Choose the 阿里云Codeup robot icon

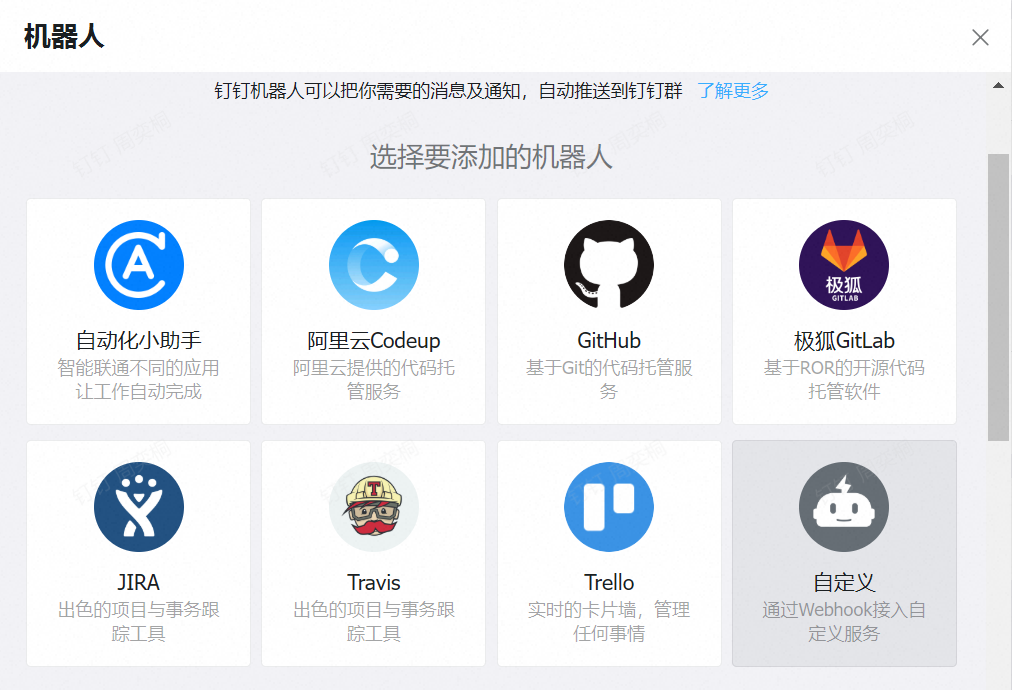[x=374, y=265]
